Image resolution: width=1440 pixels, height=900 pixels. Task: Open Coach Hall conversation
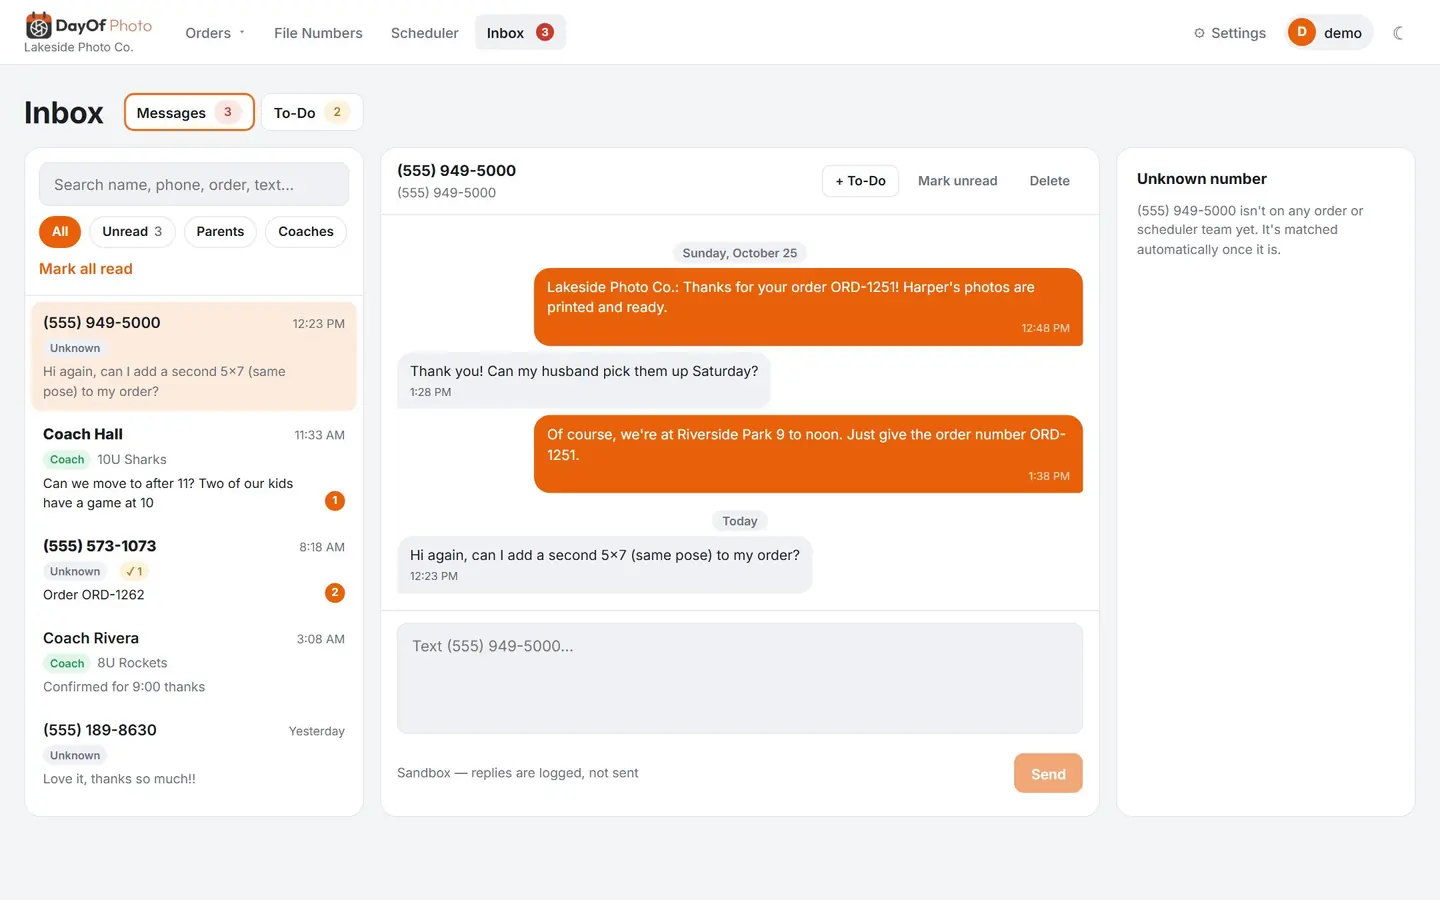click(194, 468)
